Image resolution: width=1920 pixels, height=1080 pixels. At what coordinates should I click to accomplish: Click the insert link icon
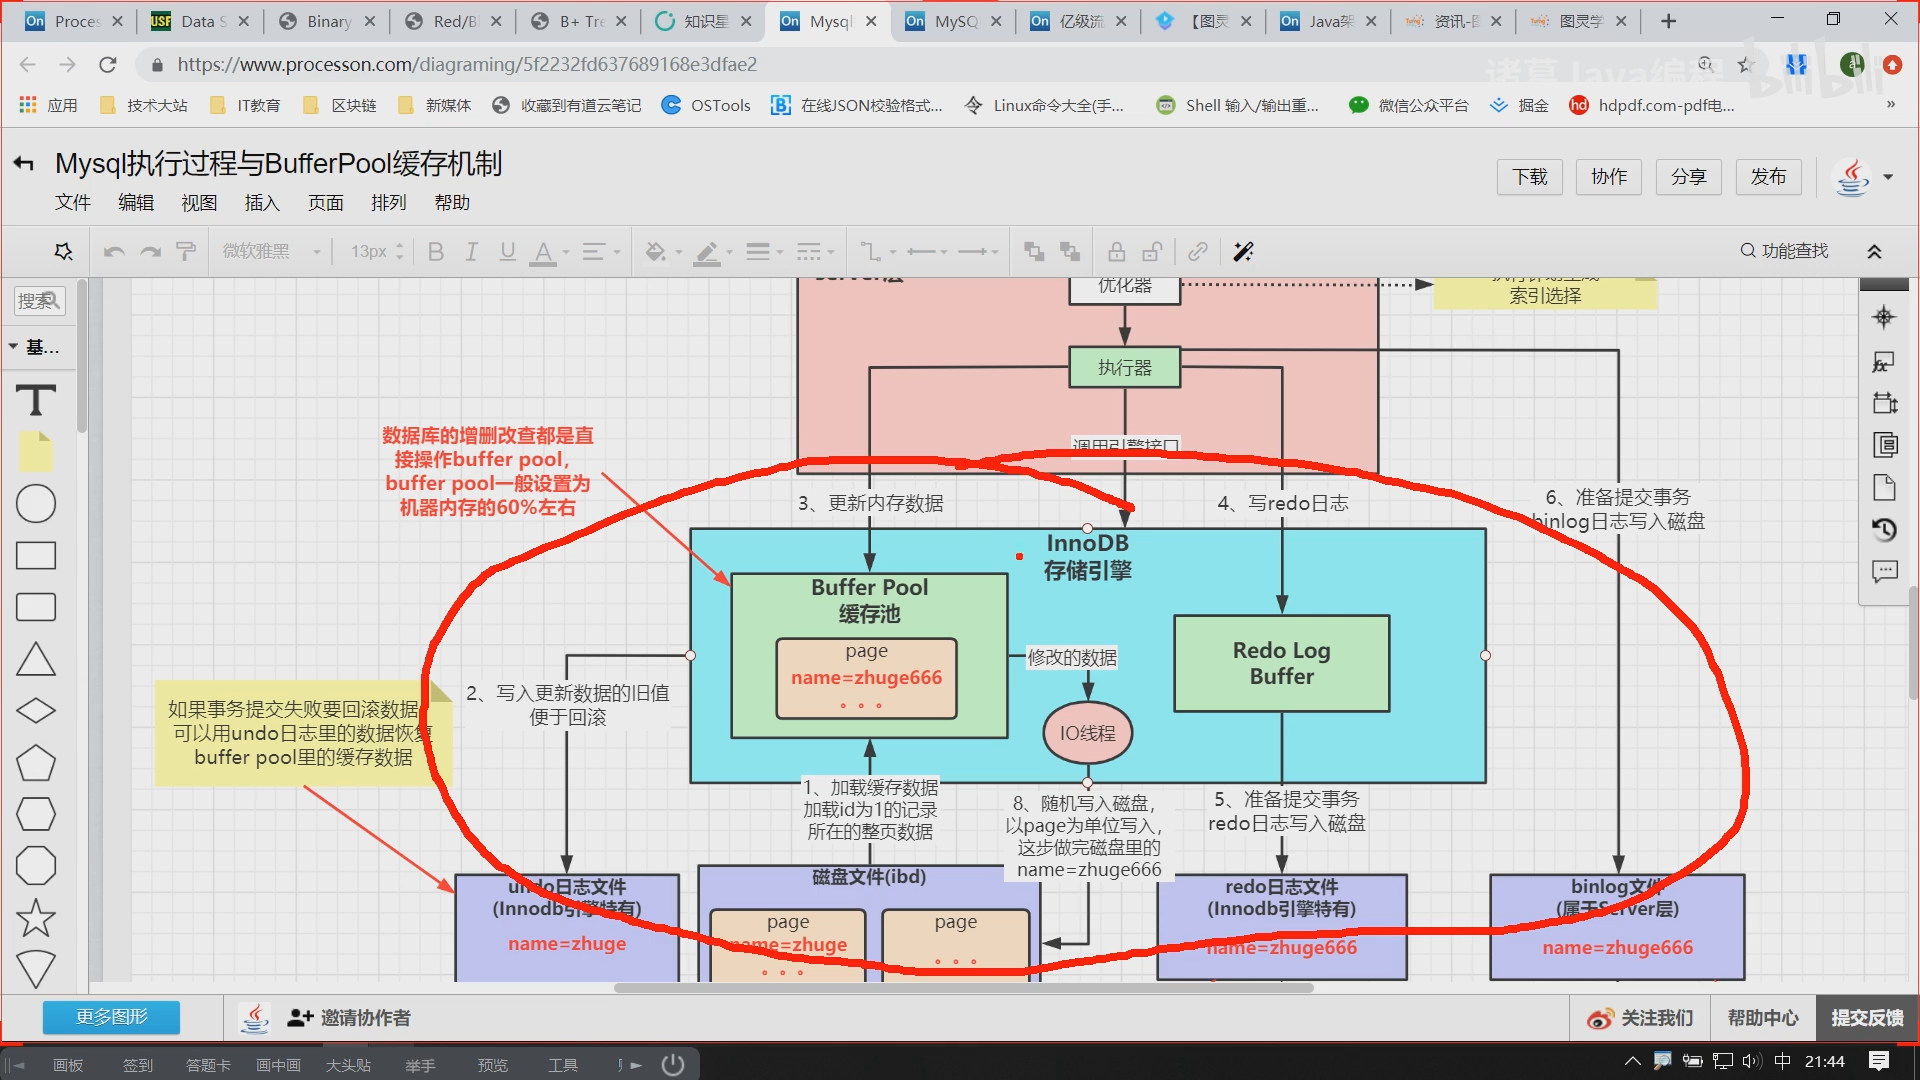coord(1198,252)
